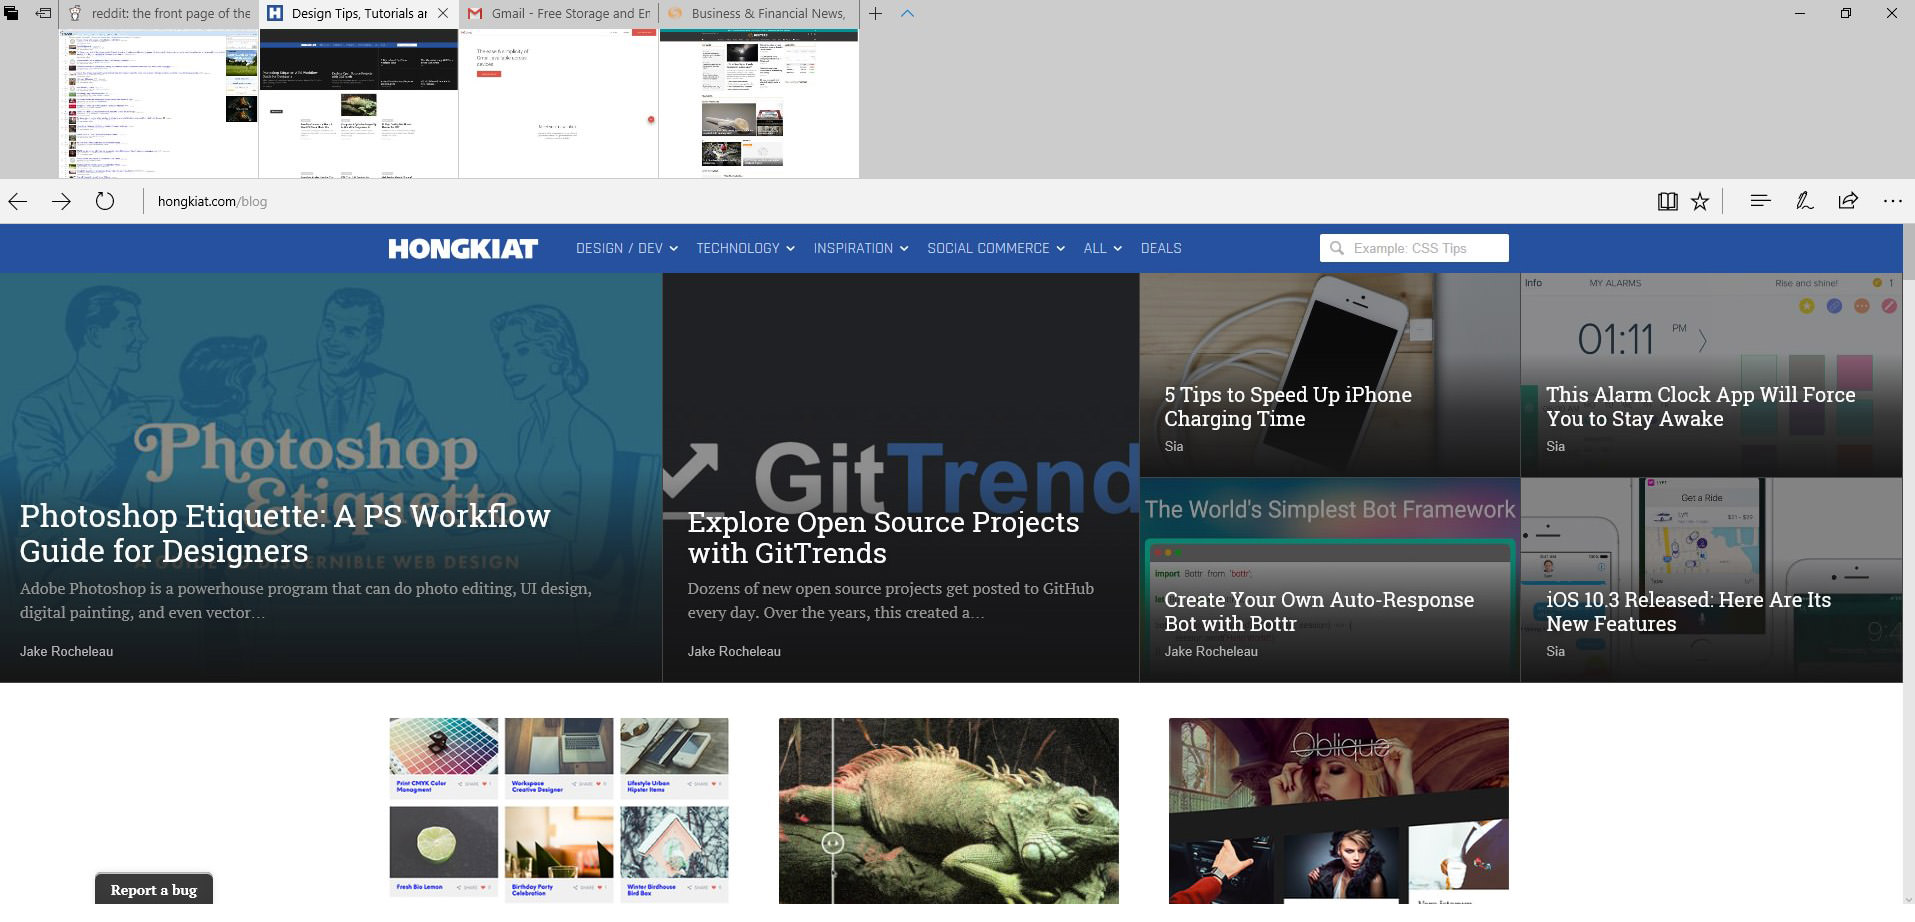This screenshot has height=922, width=1915.
Task: Open Photoshop Etiquette workflow guide article
Action: click(x=285, y=533)
